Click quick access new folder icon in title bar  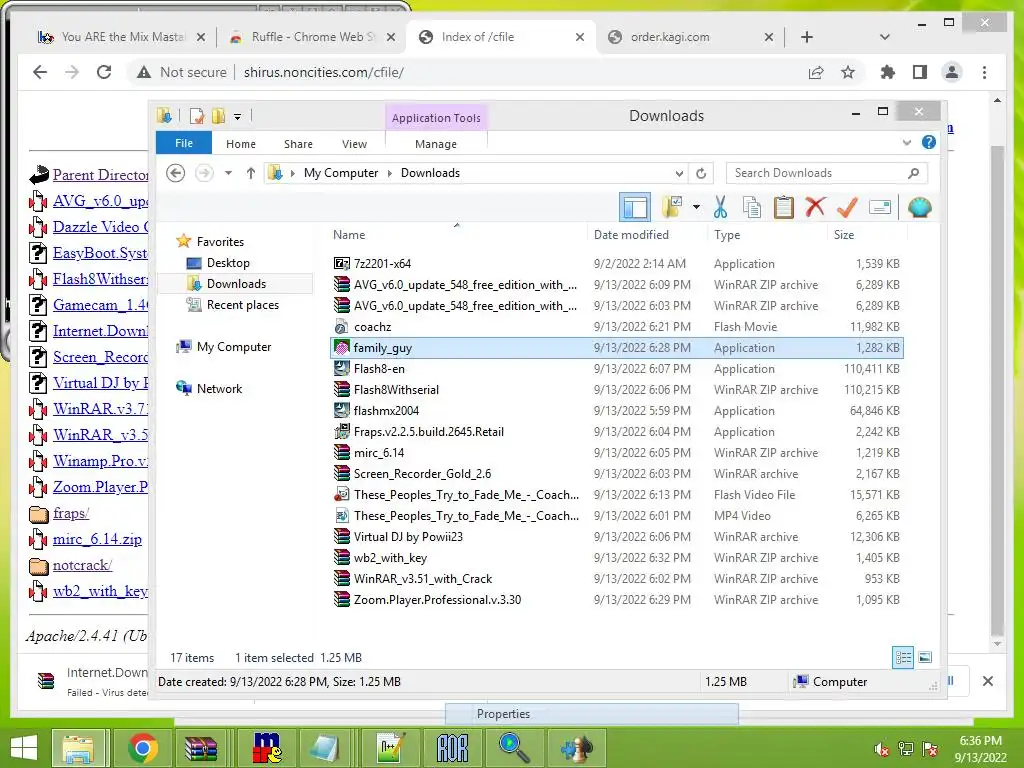(x=218, y=116)
